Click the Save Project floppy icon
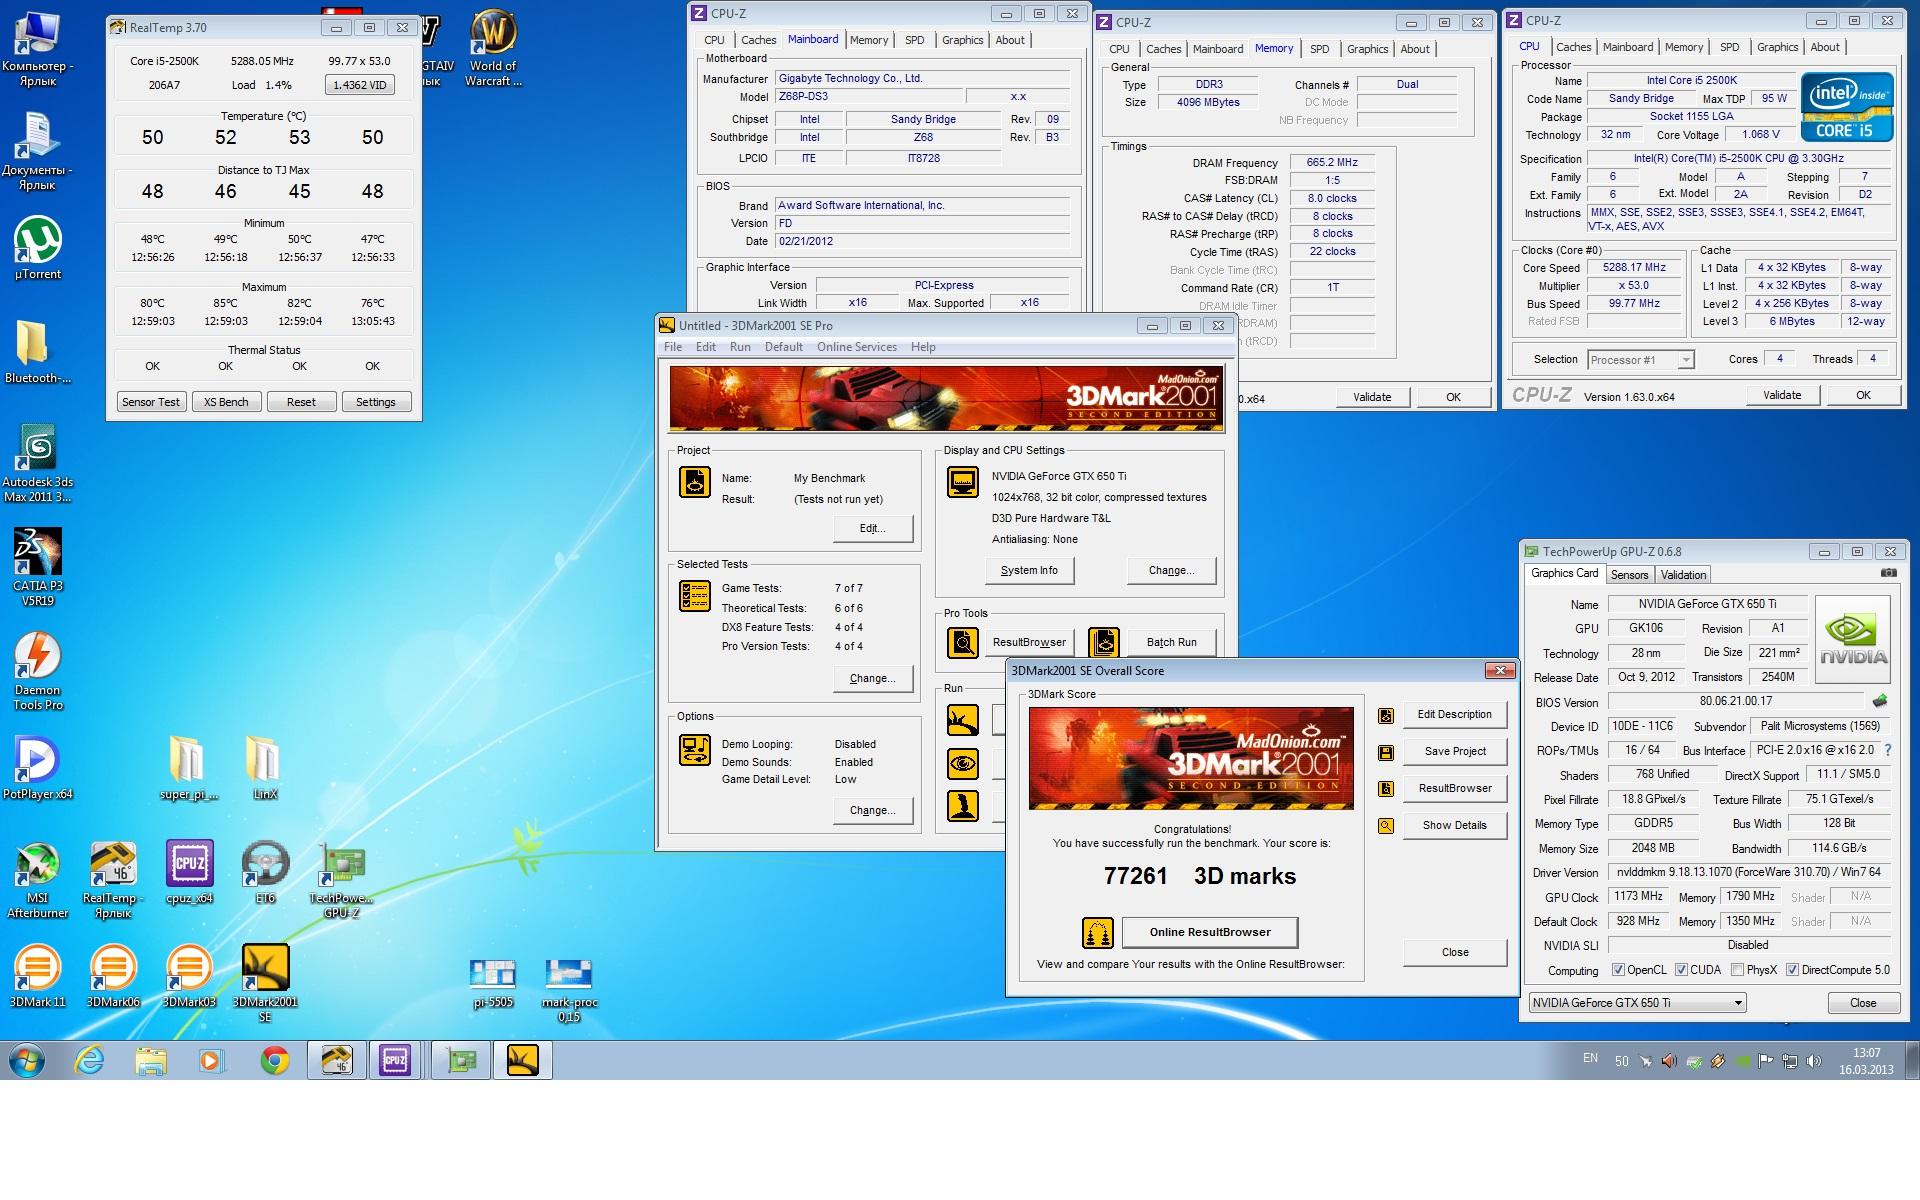 1386,752
